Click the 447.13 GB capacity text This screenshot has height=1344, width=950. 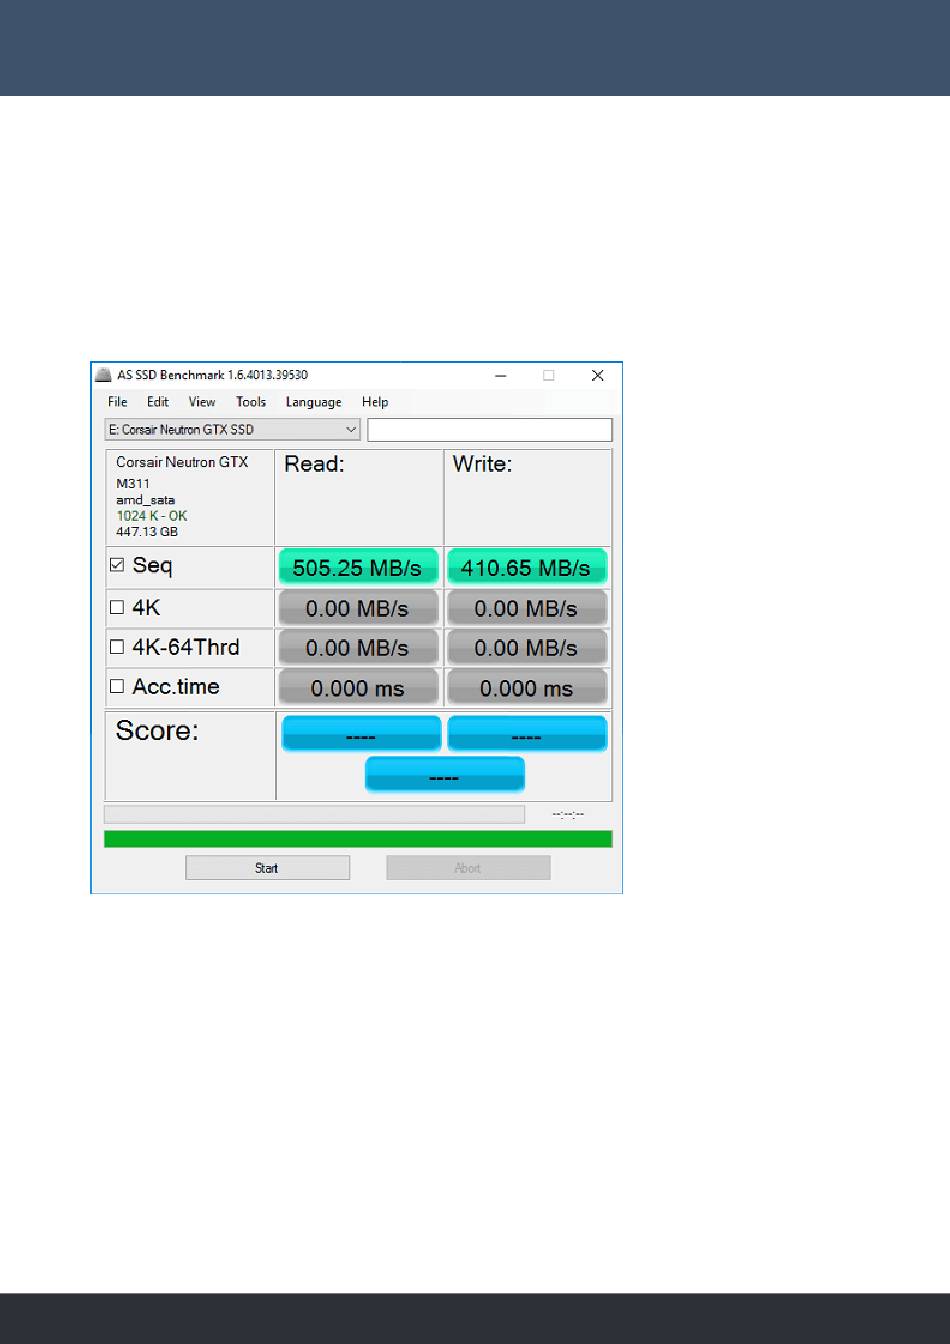[x=147, y=532]
